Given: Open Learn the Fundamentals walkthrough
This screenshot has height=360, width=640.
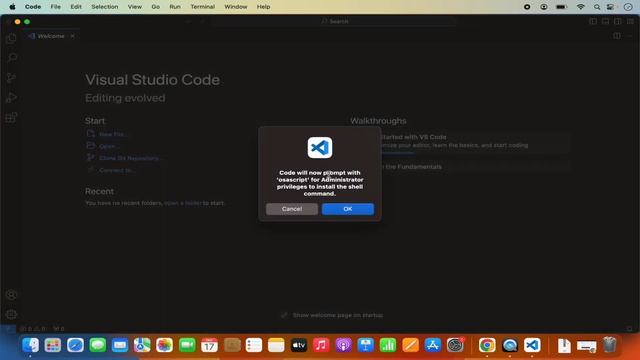Looking at the screenshot, I should point(460,167).
